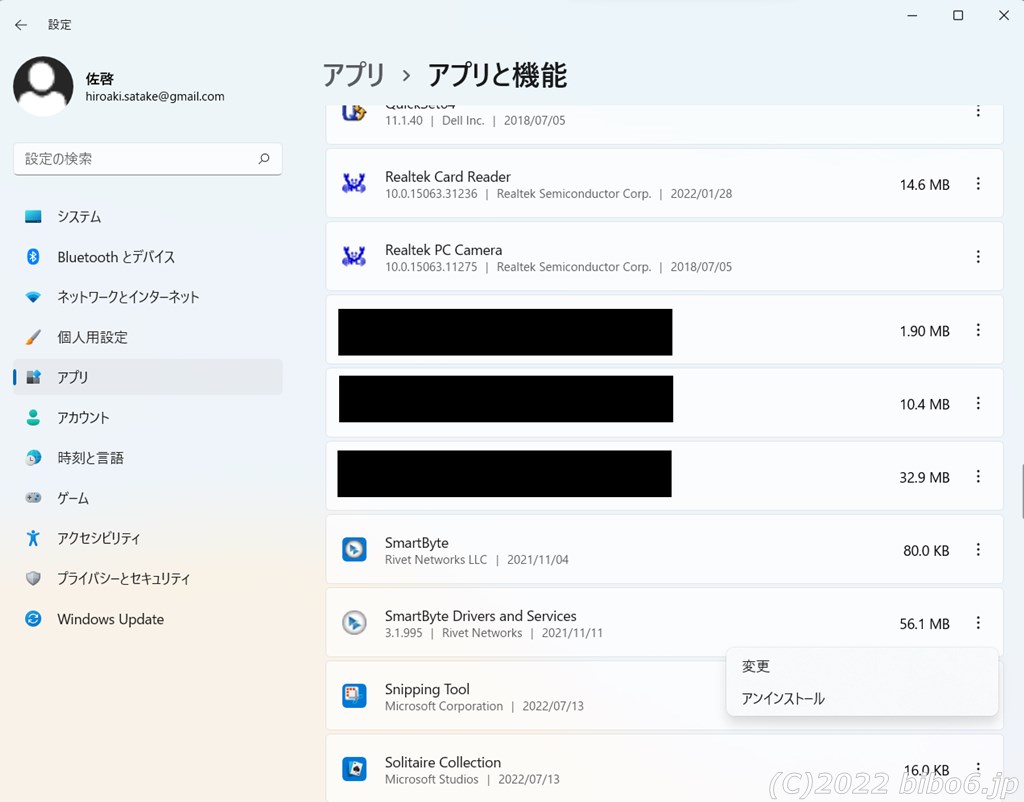Click the ゲーム category label
1024x802 pixels.
point(72,498)
